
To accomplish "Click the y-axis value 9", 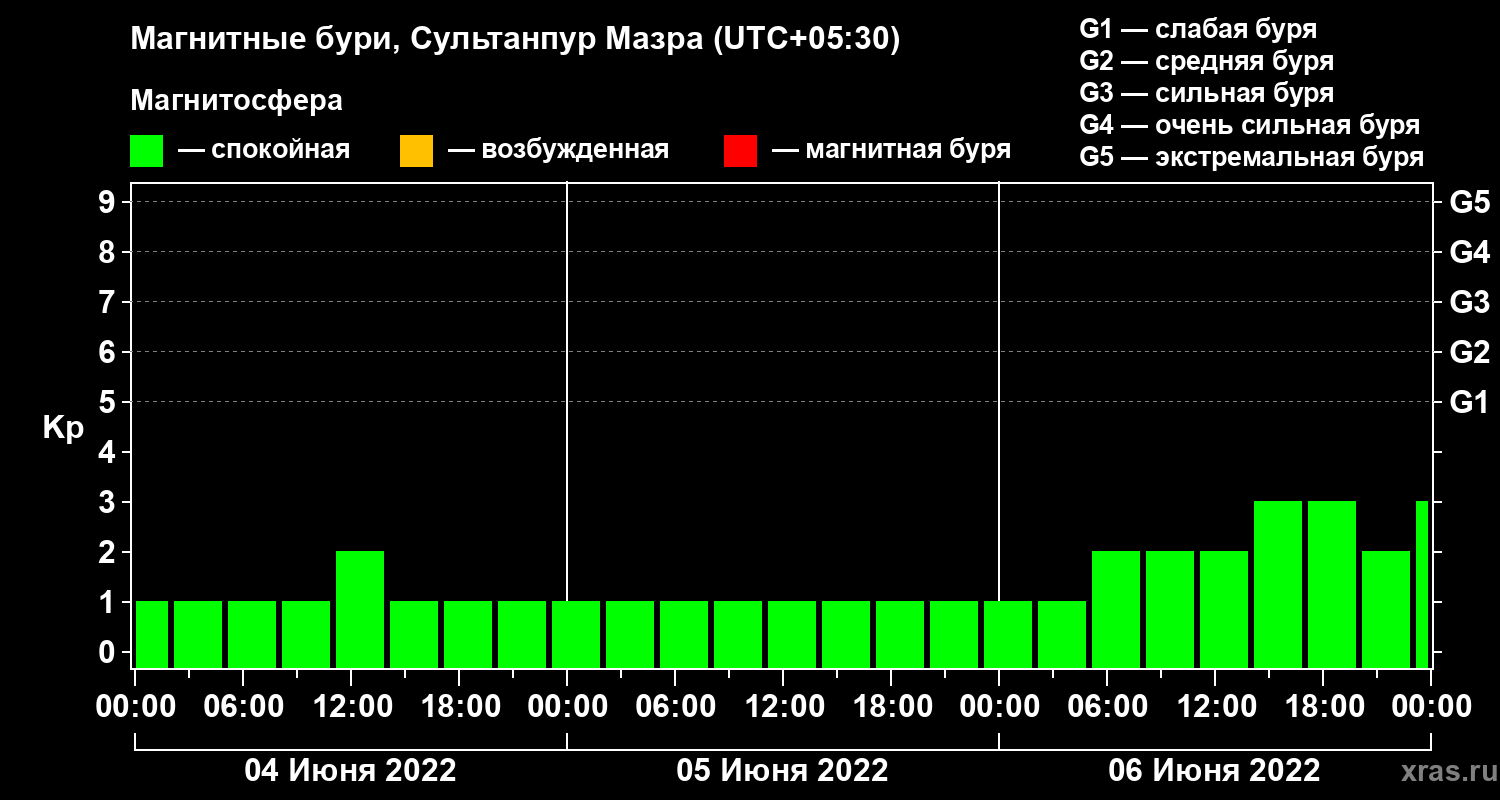I will [109, 202].
